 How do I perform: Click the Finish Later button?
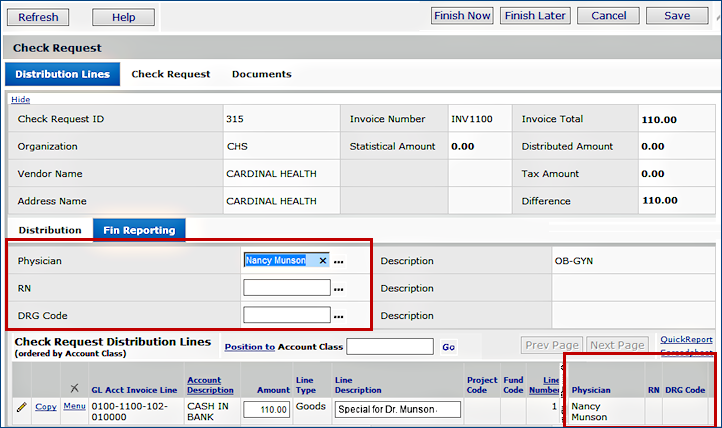(535, 16)
